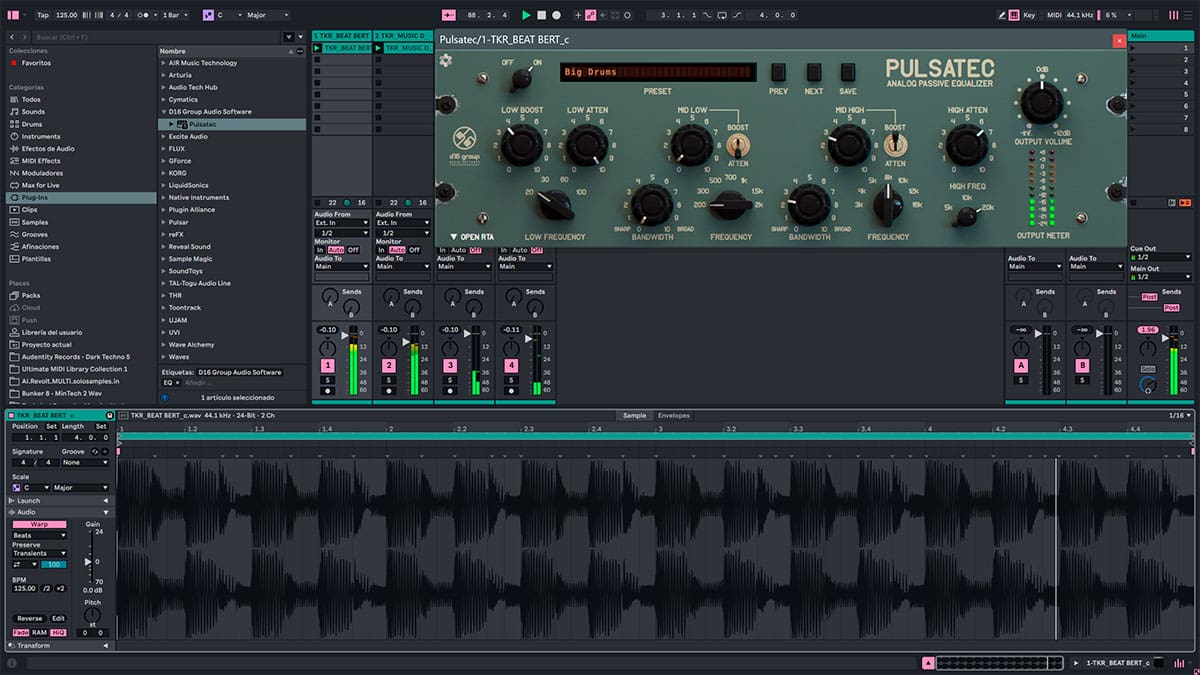Click the LOW BOOST knob
The image size is (1200, 675).
tap(521, 146)
